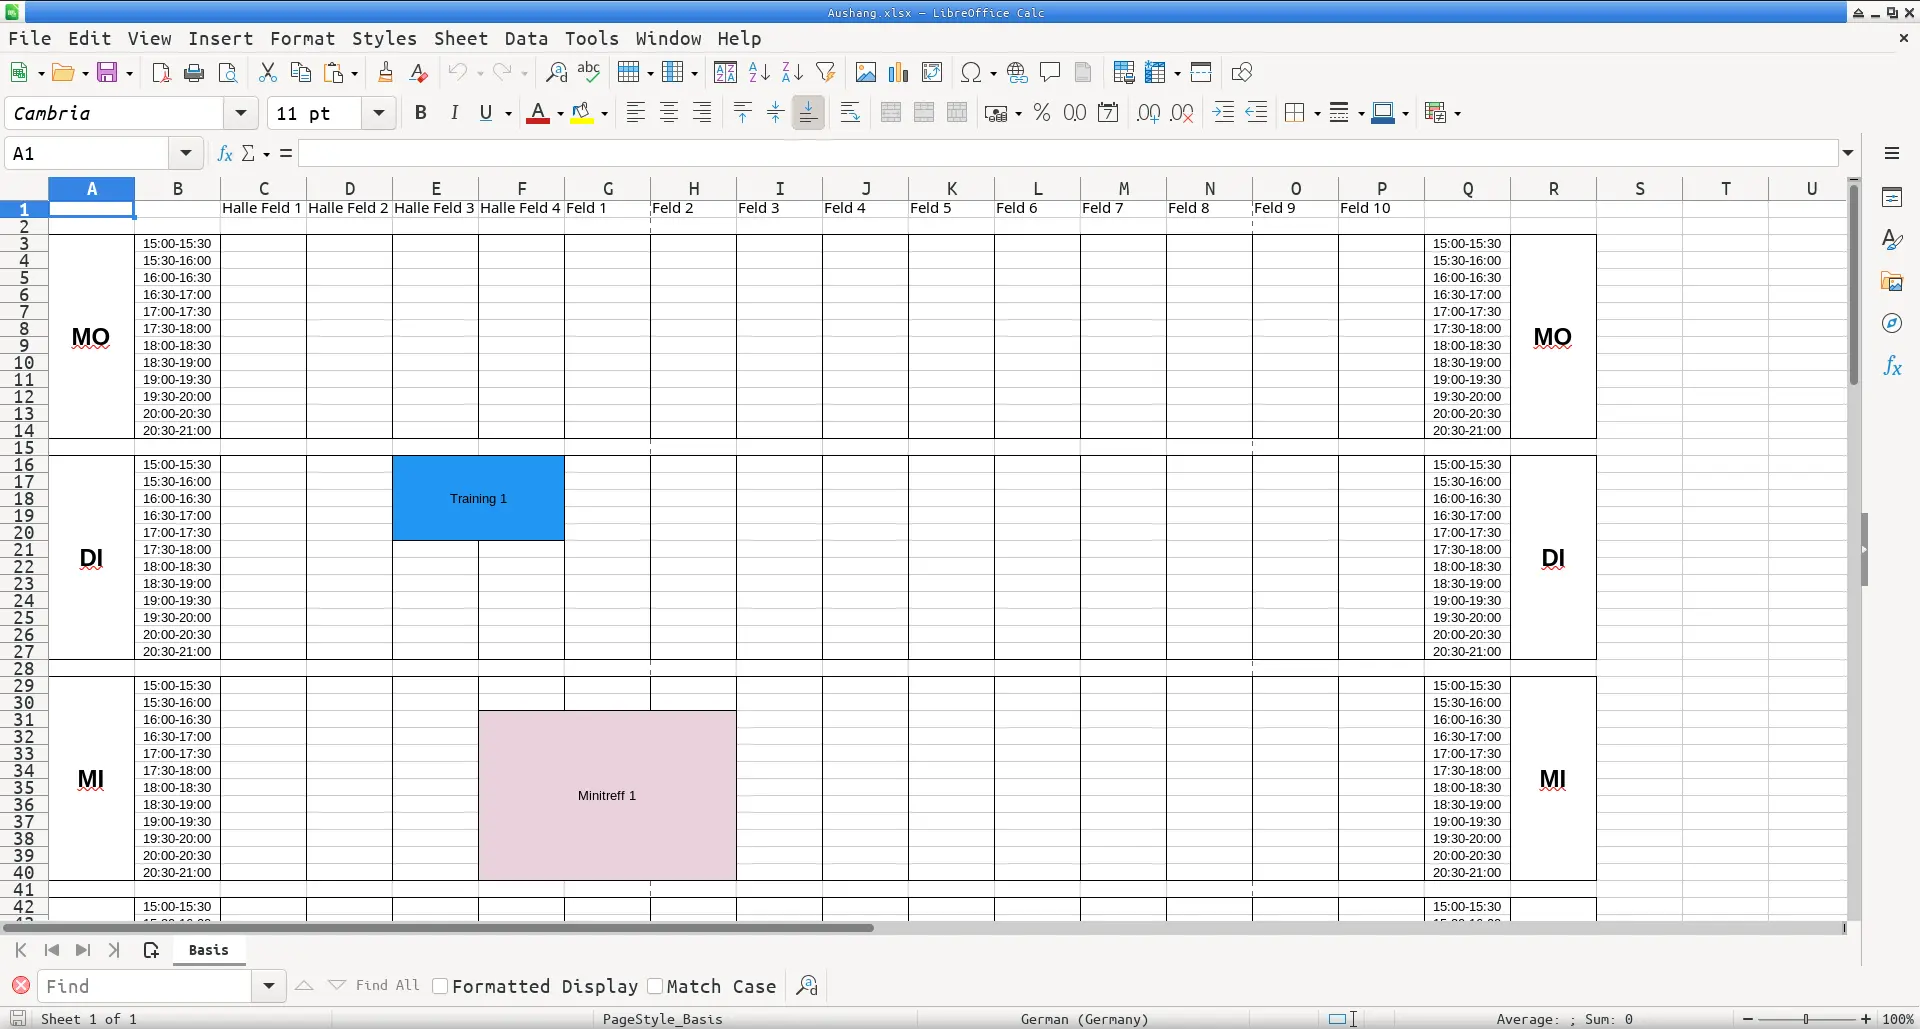The height and width of the screenshot is (1029, 1920).
Task: Click Freeze Rows and Columns icon
Action: 1156,72
